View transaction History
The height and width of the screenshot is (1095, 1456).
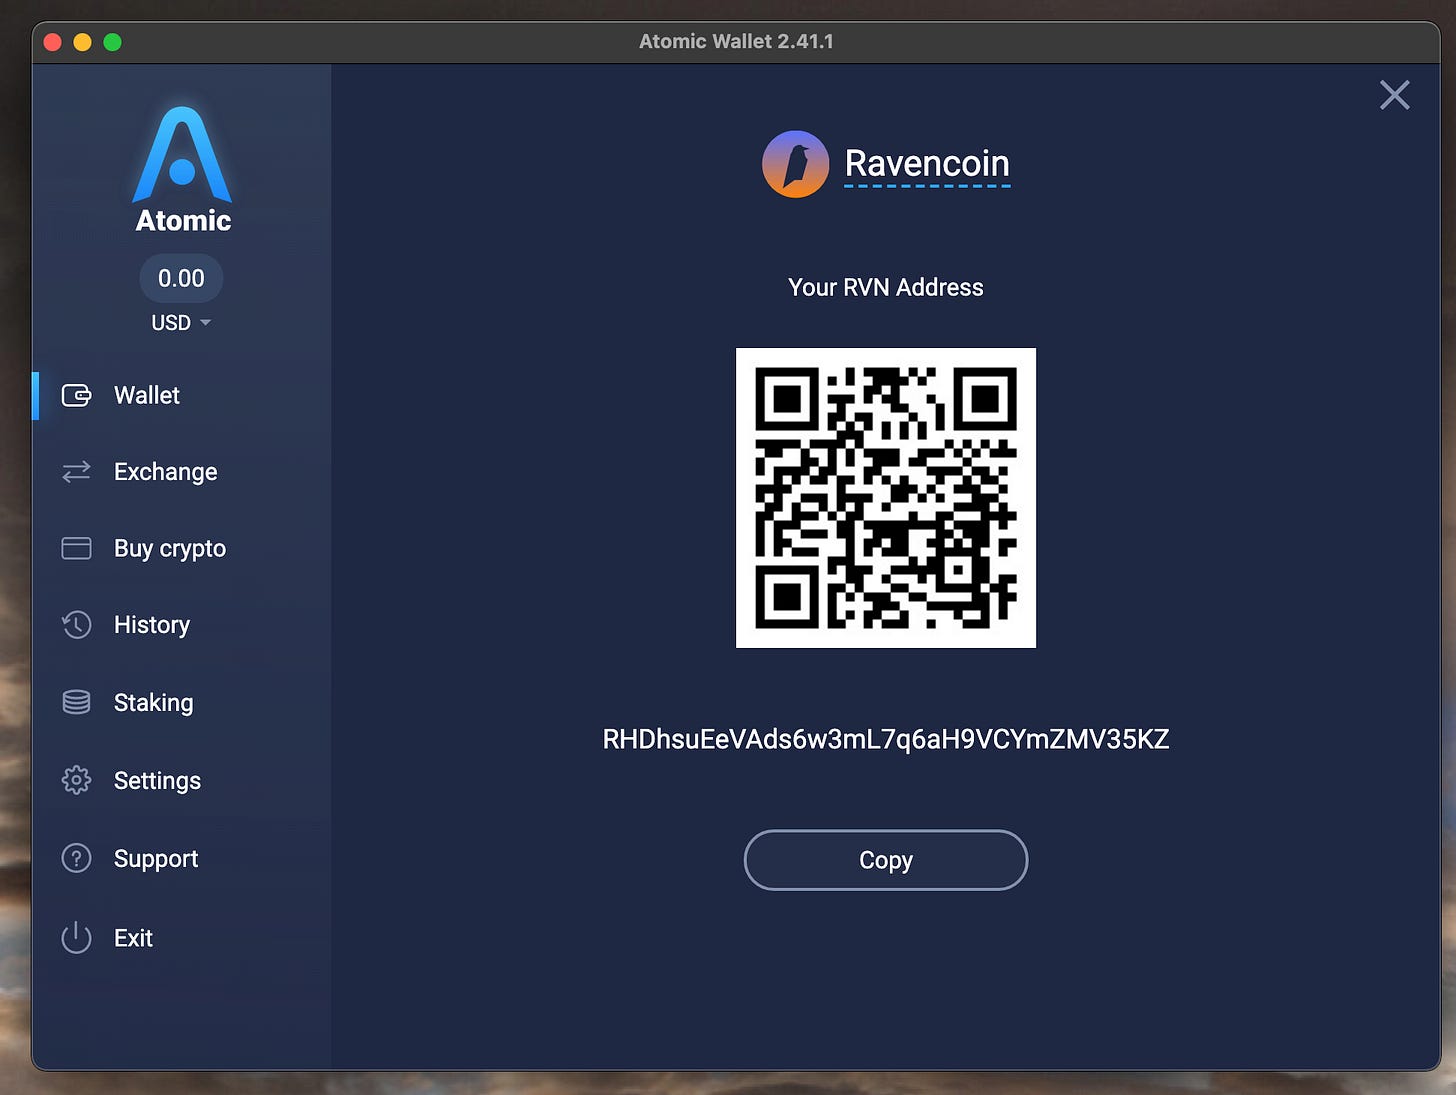click(152, 625)
